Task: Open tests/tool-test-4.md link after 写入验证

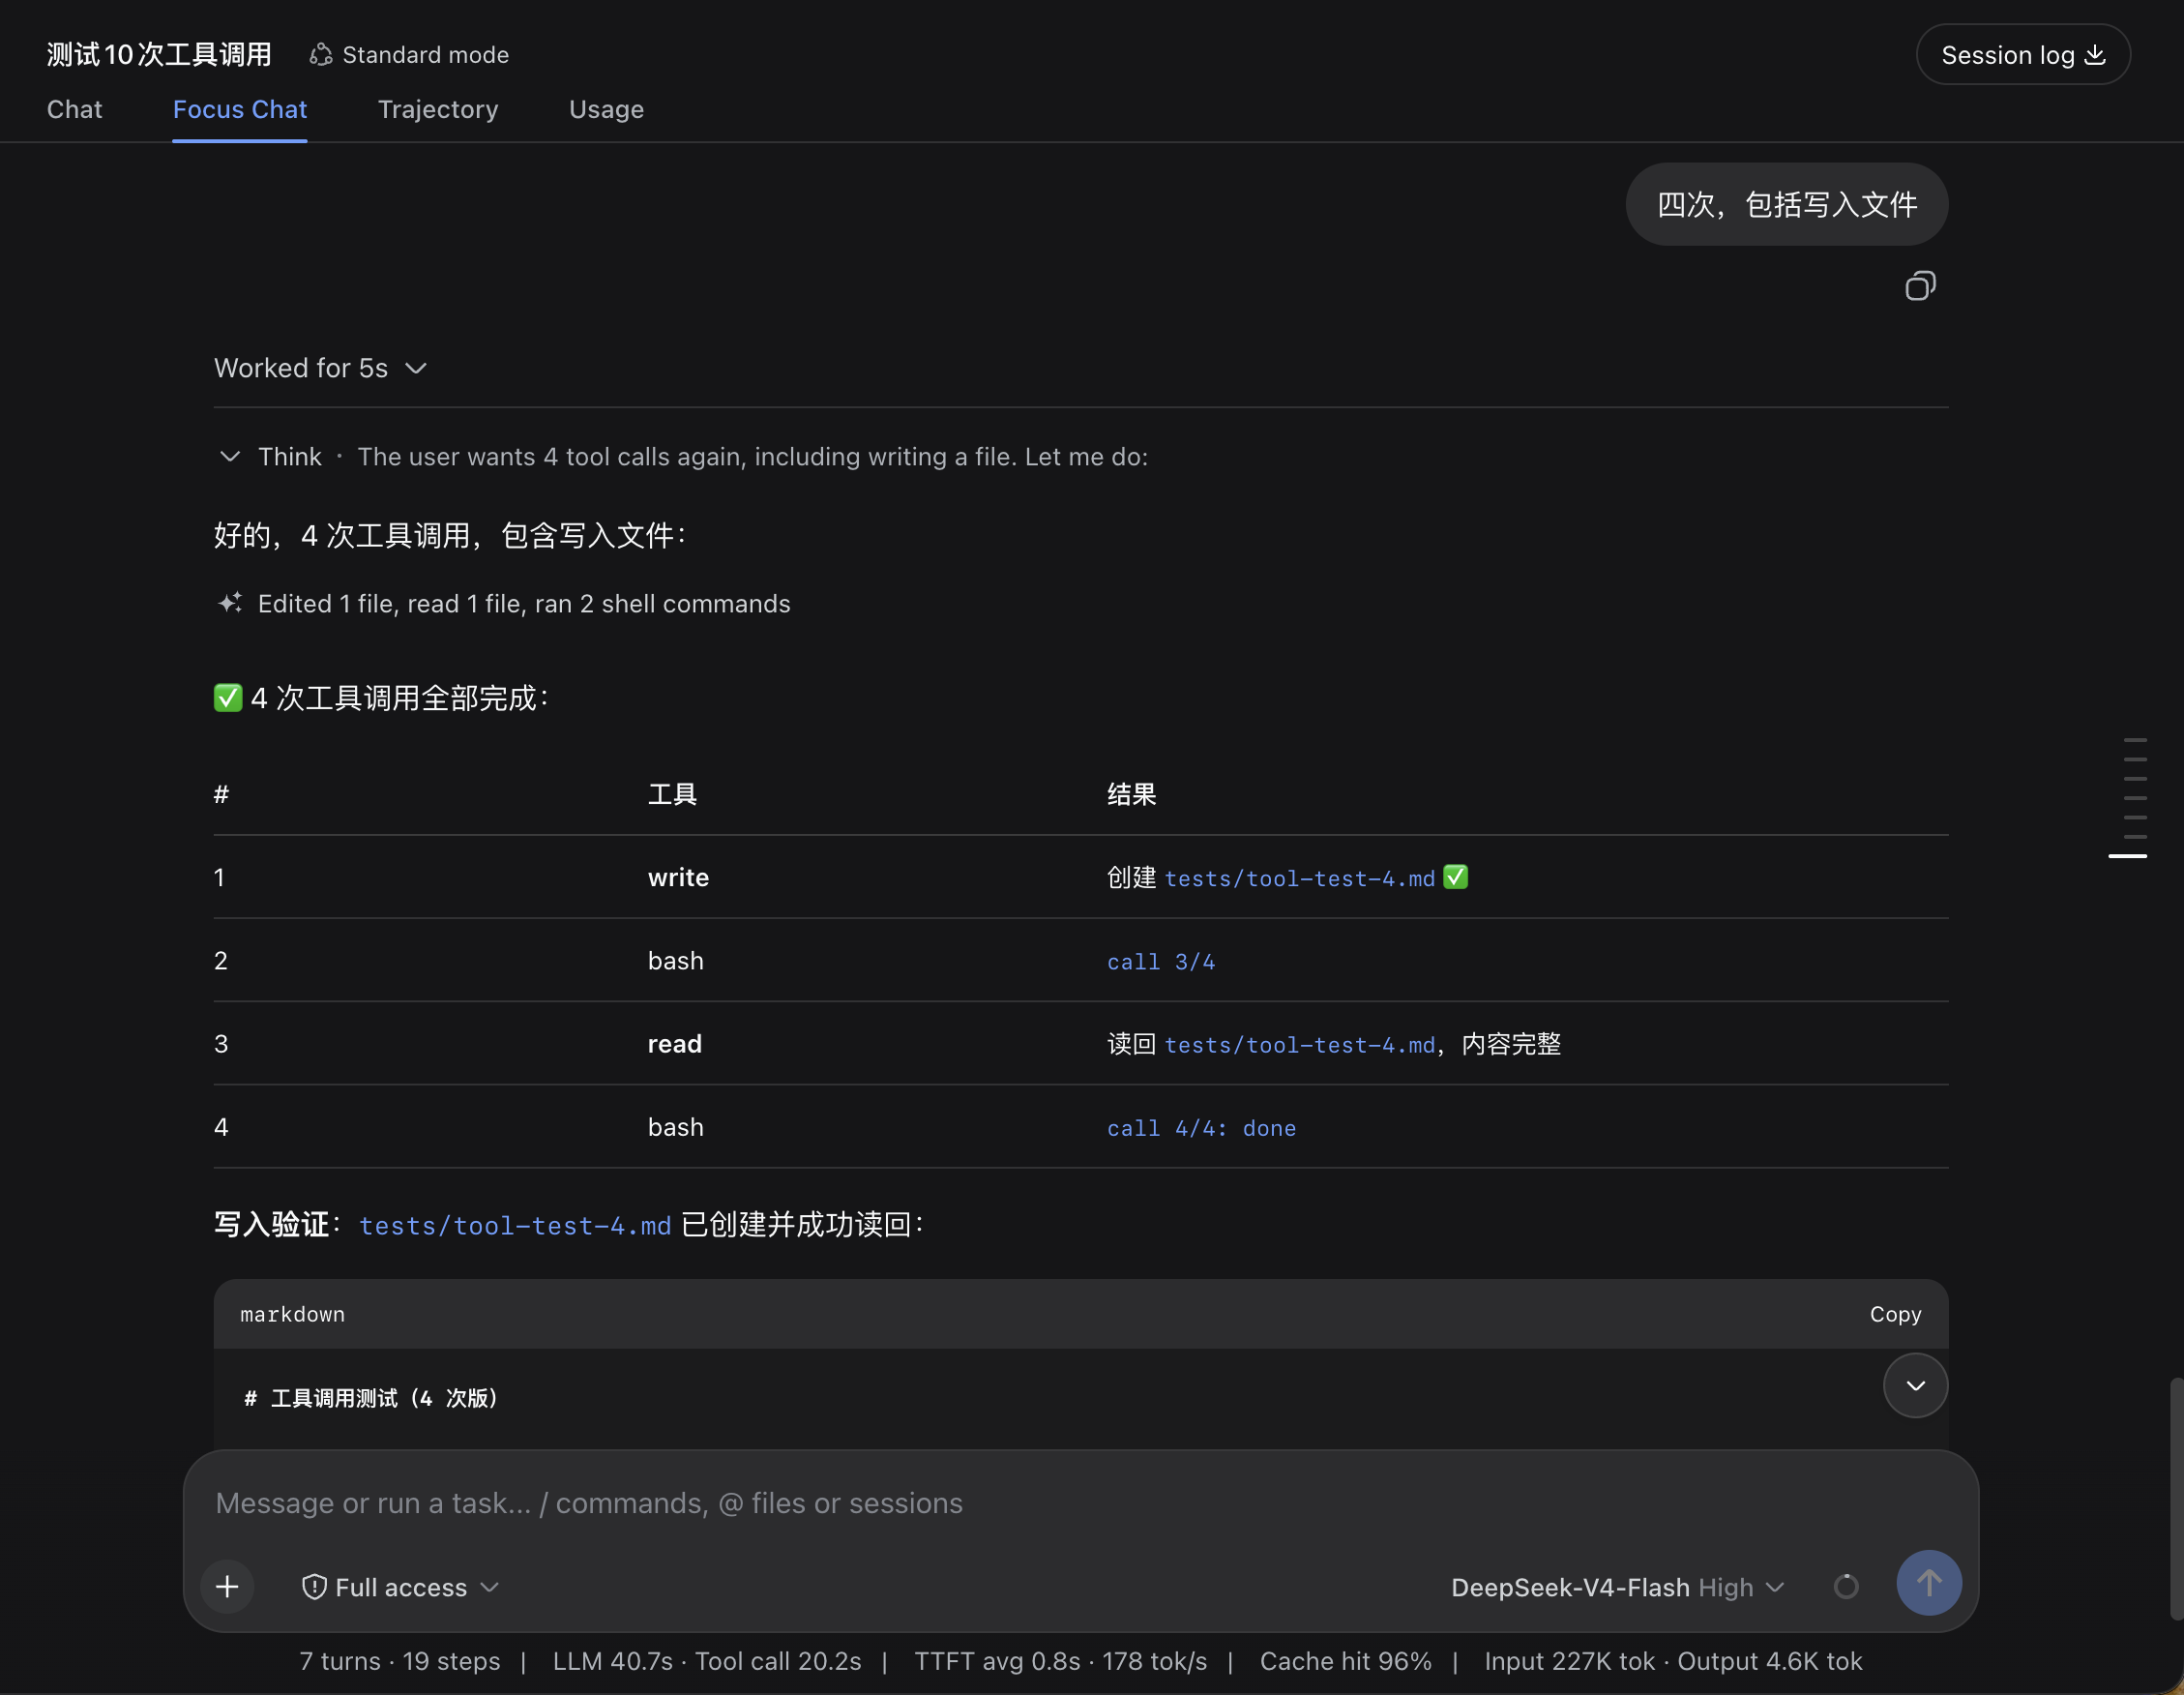Action: [515, 1225]
